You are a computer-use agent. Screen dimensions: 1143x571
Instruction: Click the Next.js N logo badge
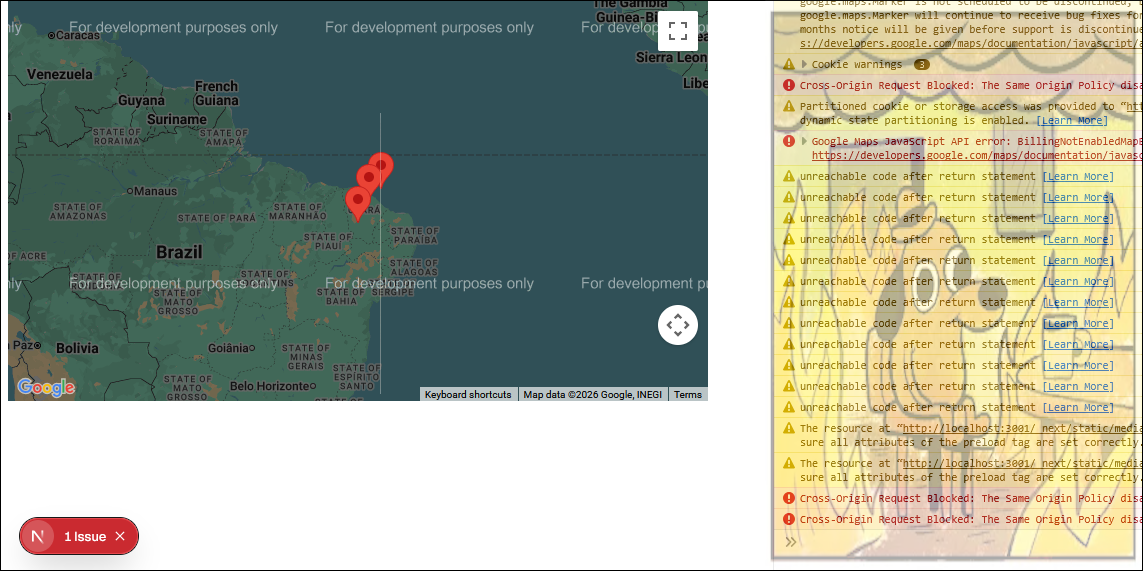[38, 536]
